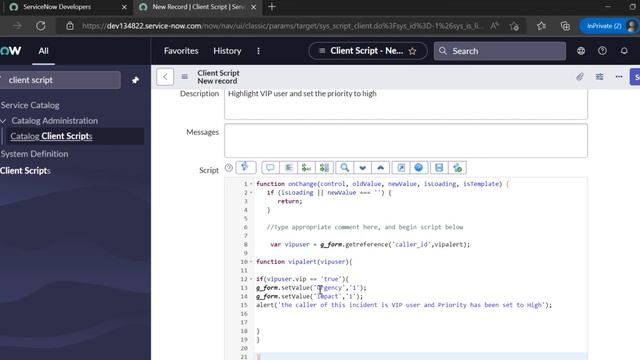Switch to ServiceNow Developers browser tab
The width and height of the screenshot is (640, 360).
57,7
